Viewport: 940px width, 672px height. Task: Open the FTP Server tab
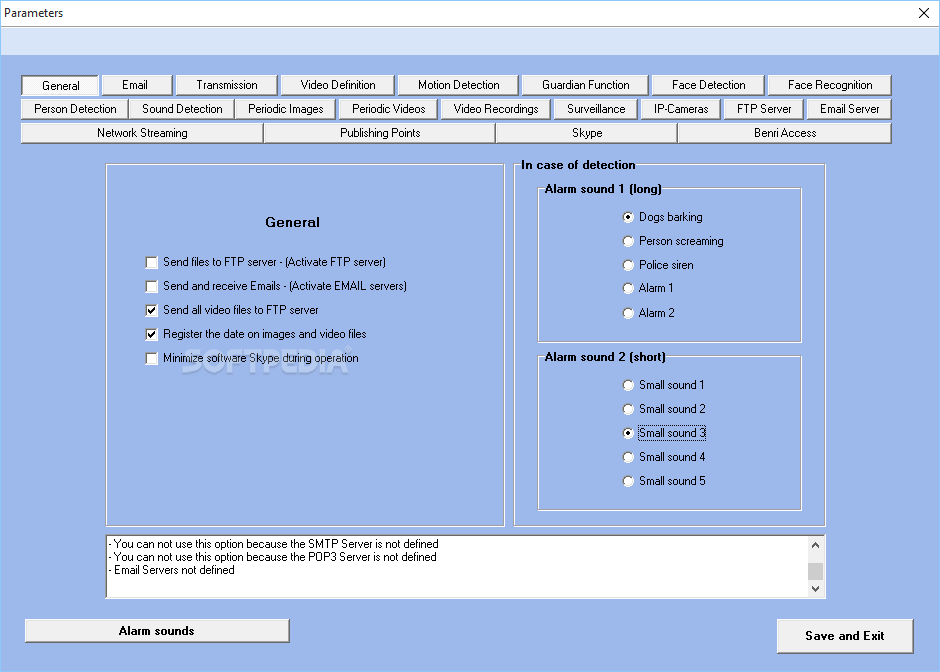[x=764, y=109]
